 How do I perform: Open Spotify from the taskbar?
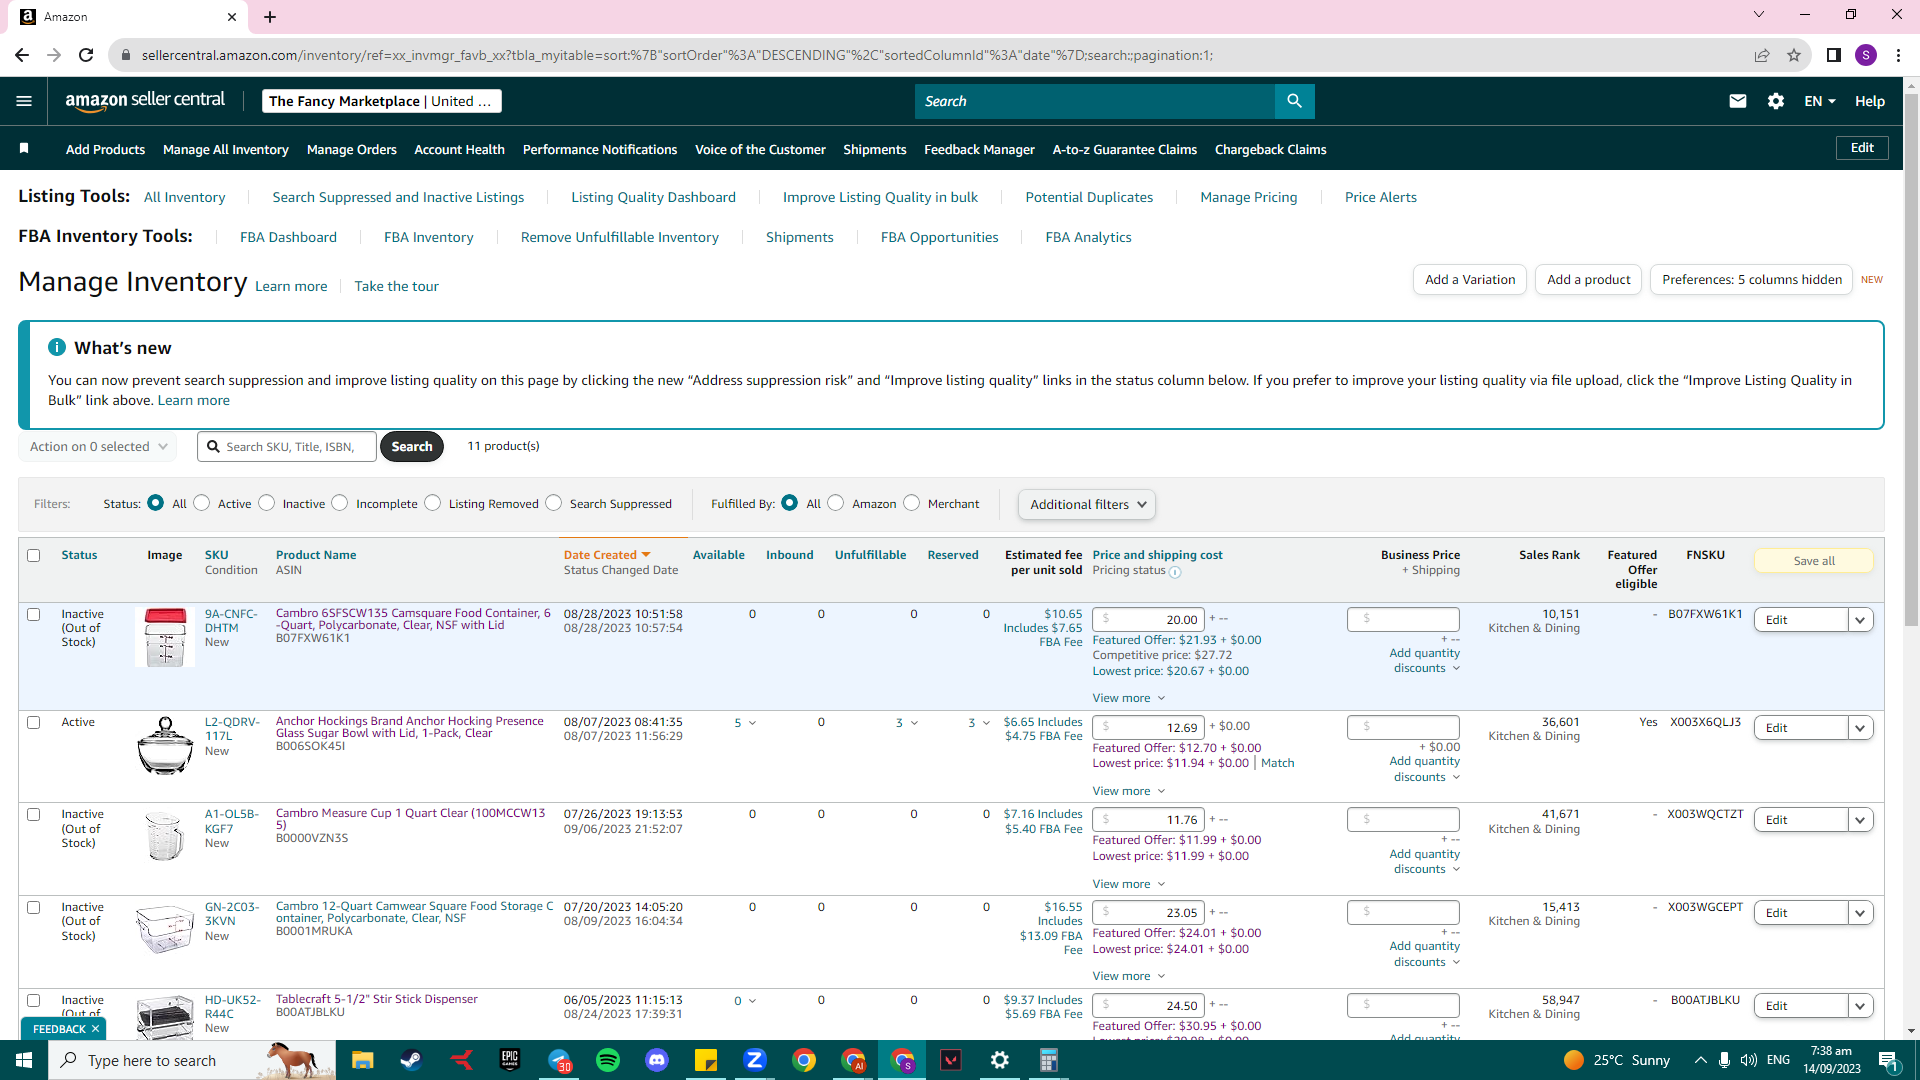608,1060
